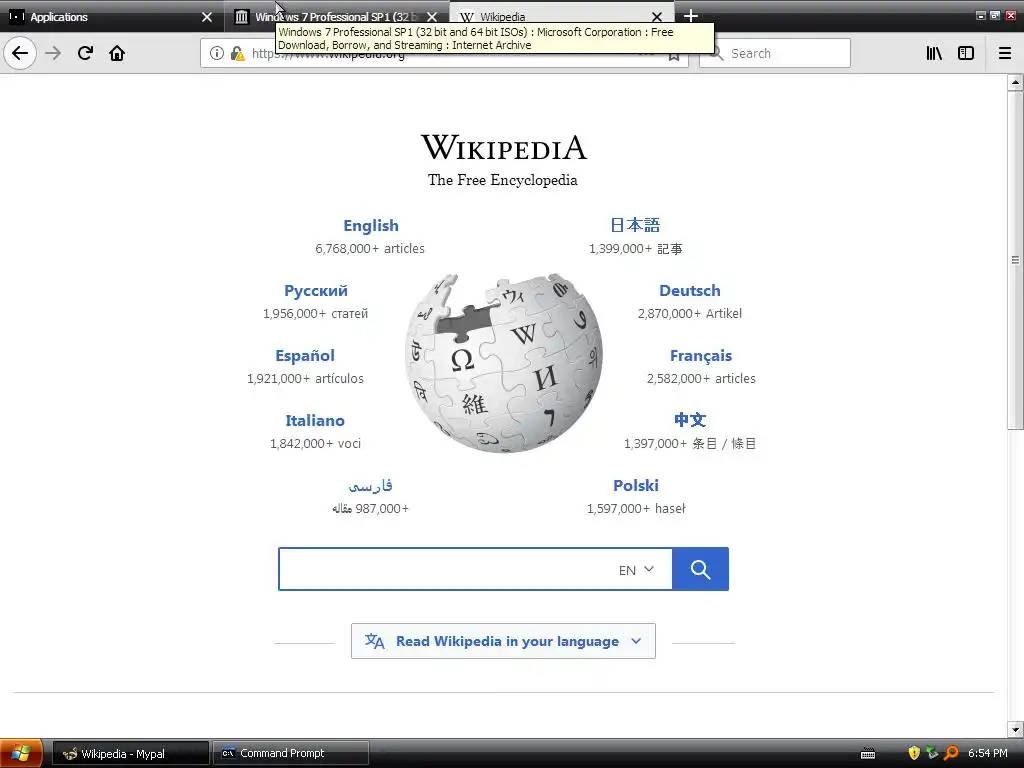
Task: Open Wikipedia - Mypal taskbar button
Action: click(x=130, y=753)
